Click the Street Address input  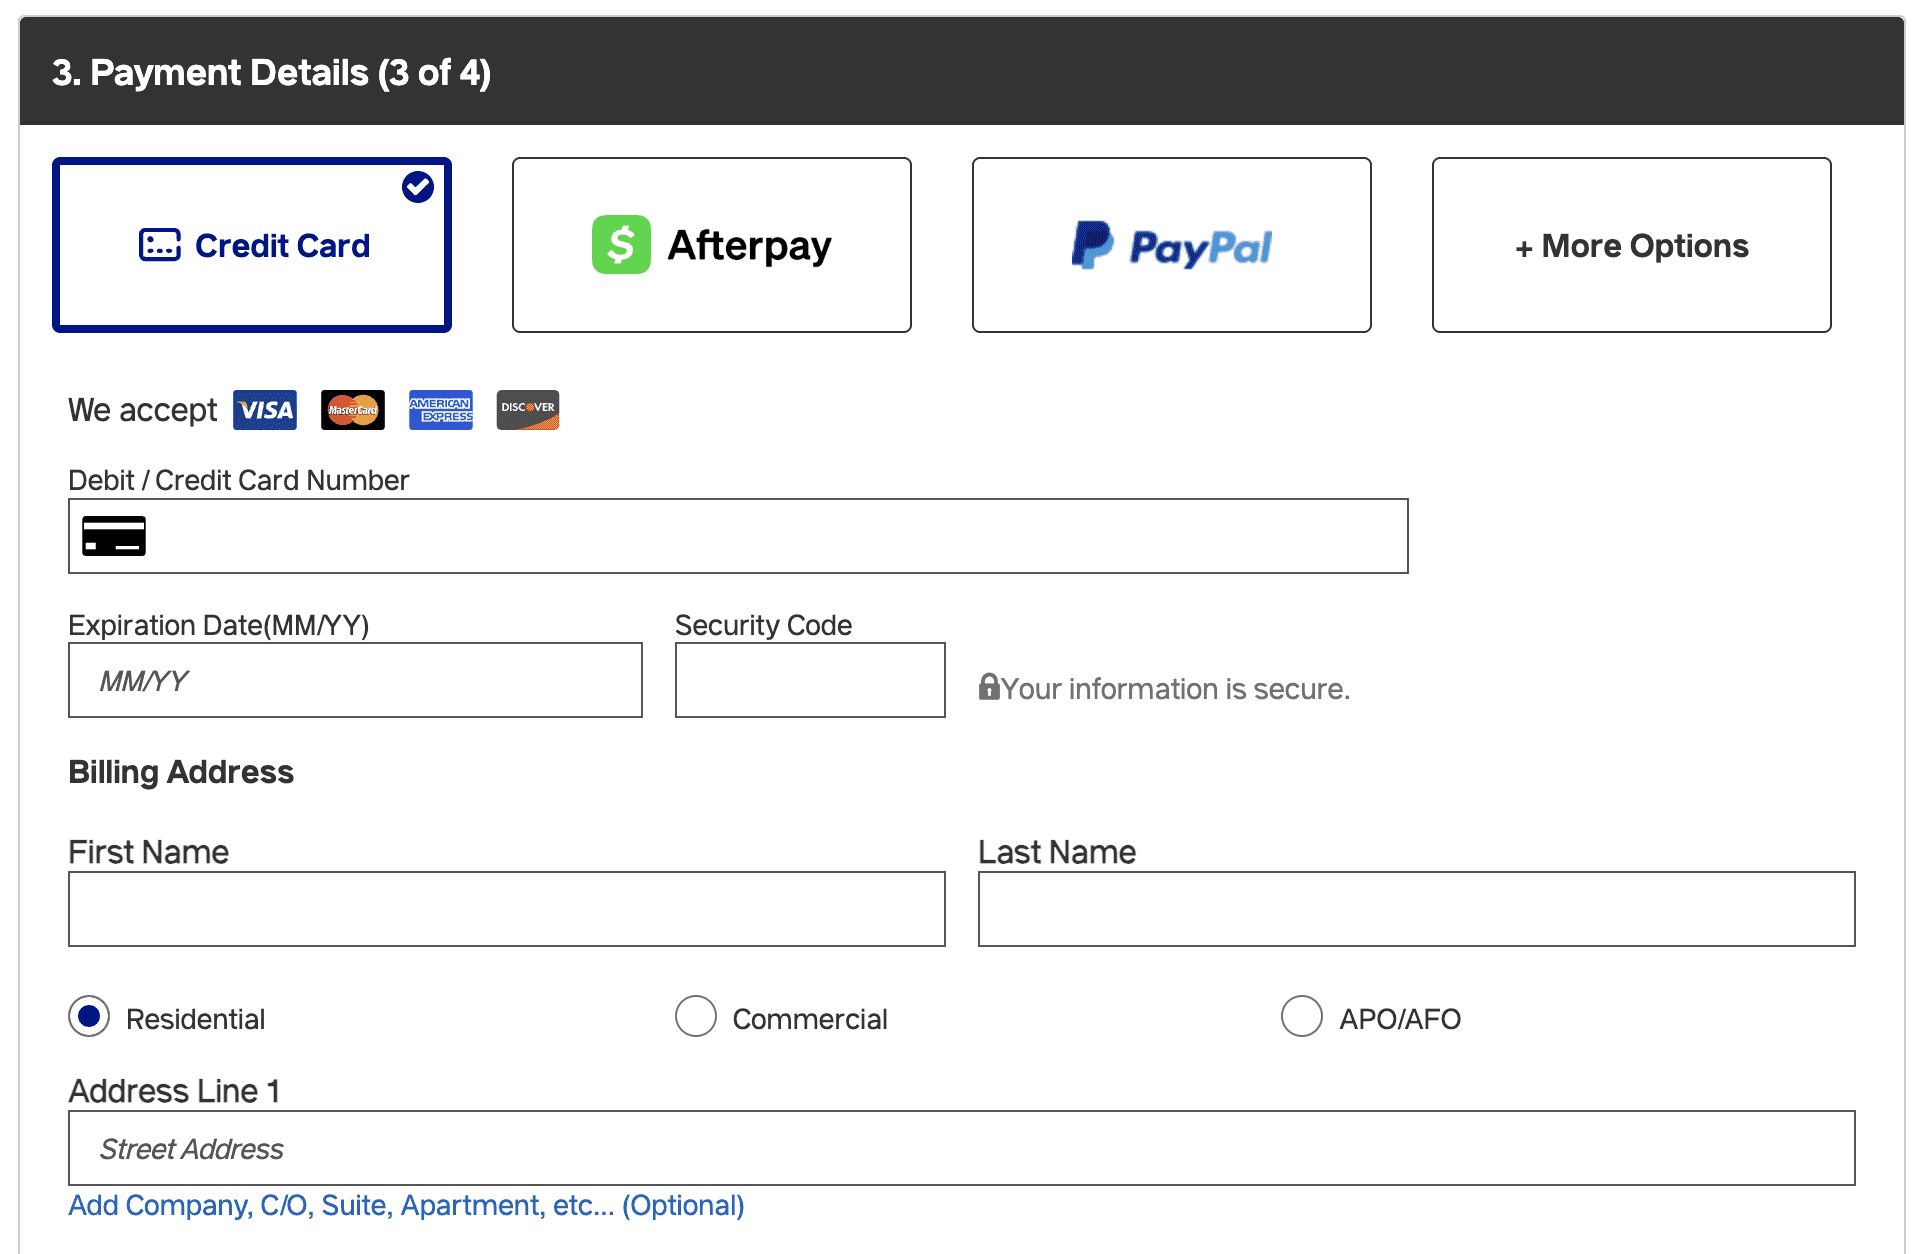point(962,1148)
